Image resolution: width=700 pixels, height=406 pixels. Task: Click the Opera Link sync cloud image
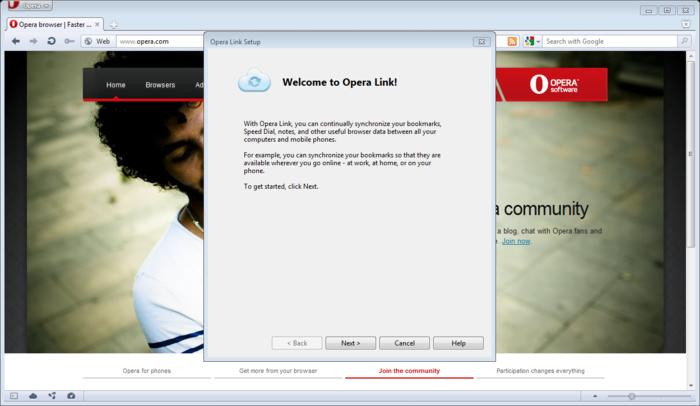[254, 81]
